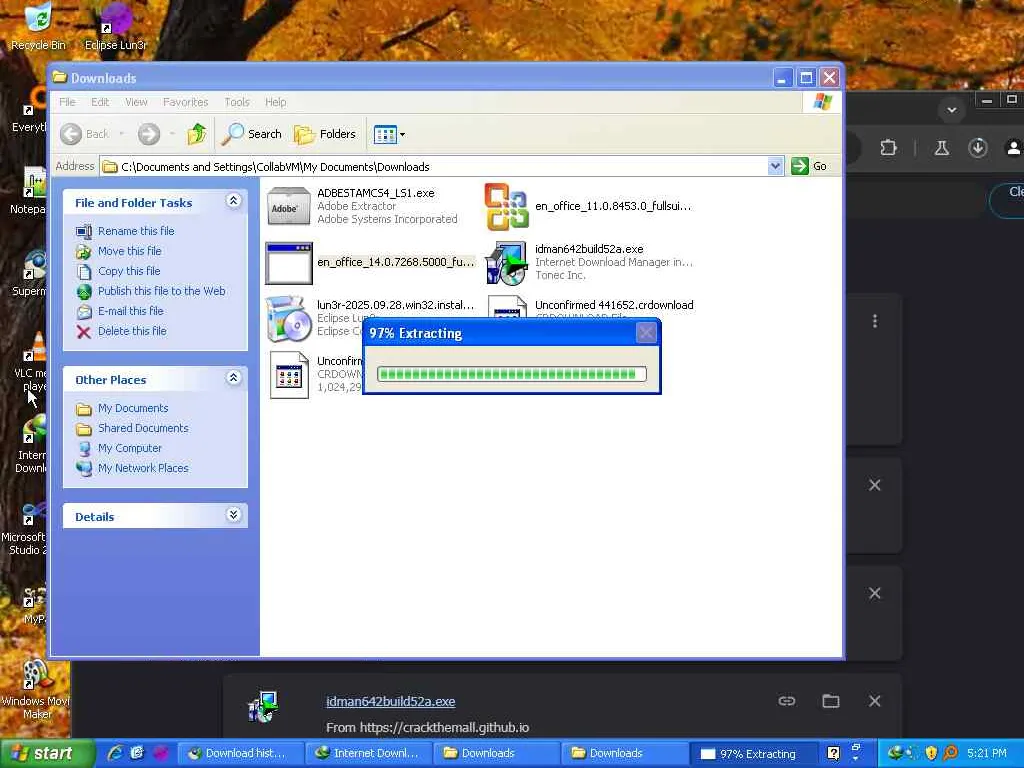This screenshot has height=768, width=1024.
Task: Close the 97% Extracting dialog
Action: coord(646,333)
